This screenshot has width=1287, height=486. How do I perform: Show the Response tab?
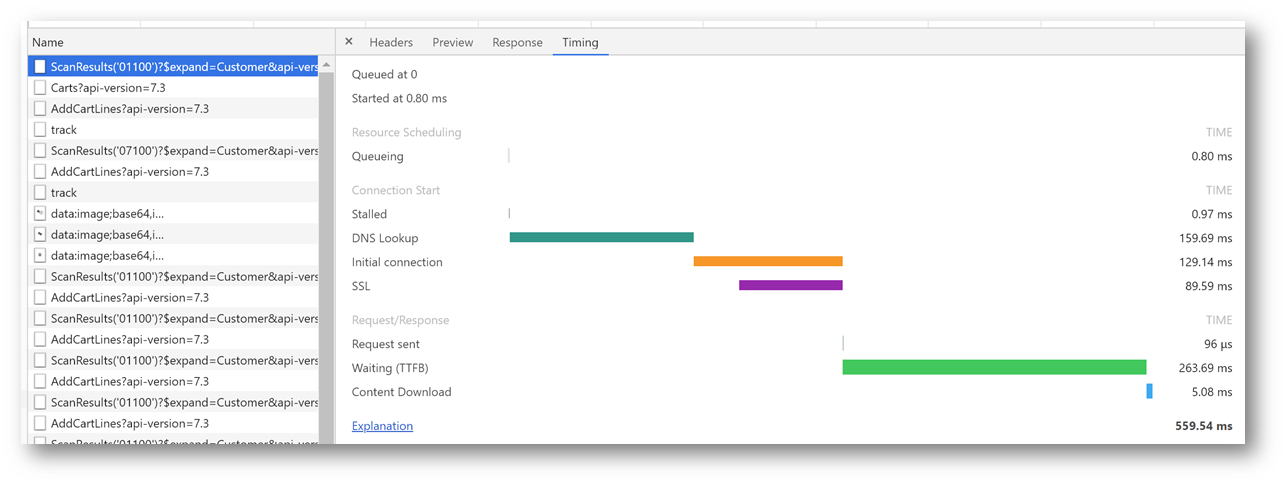coord(517,43)
